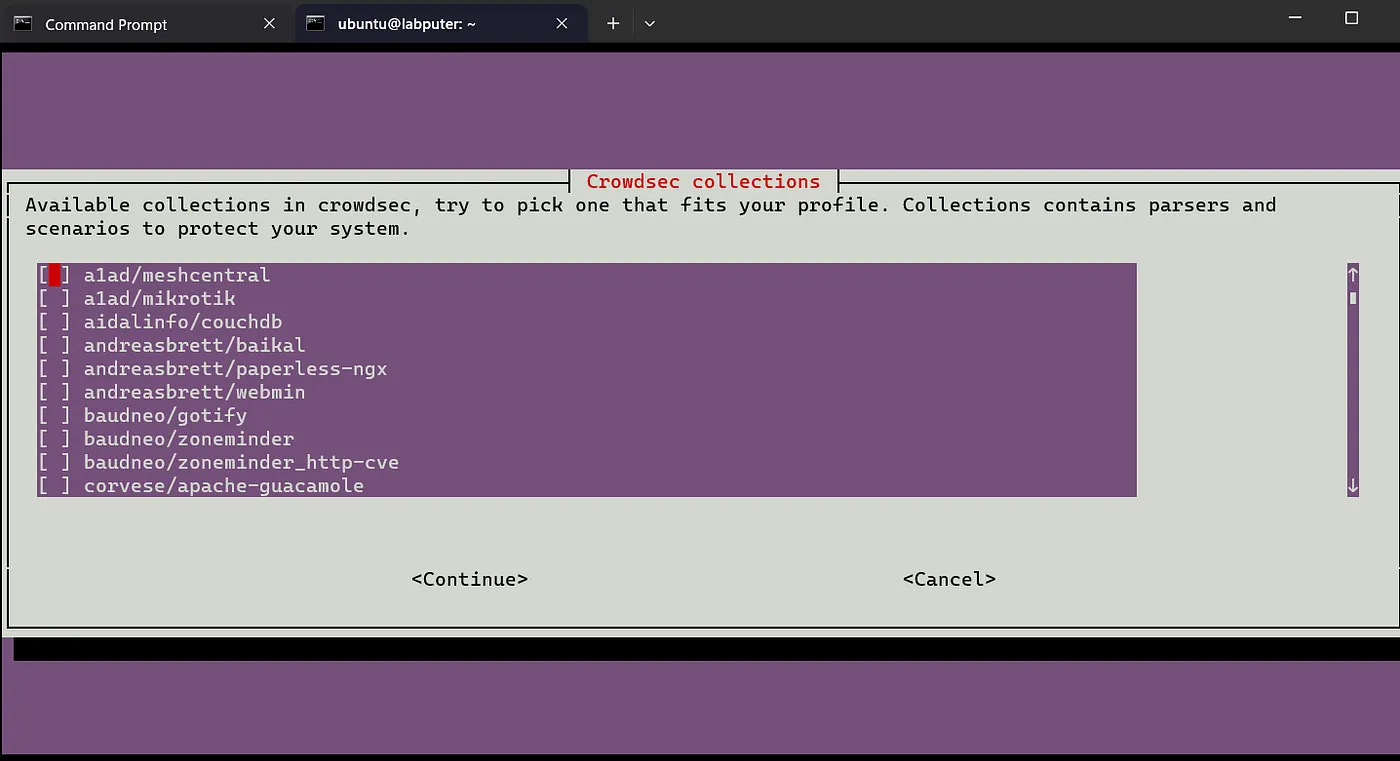Check the a1ad/meshcentral collection
This screenshot has height=761, width=1400.
coord(55,275)
